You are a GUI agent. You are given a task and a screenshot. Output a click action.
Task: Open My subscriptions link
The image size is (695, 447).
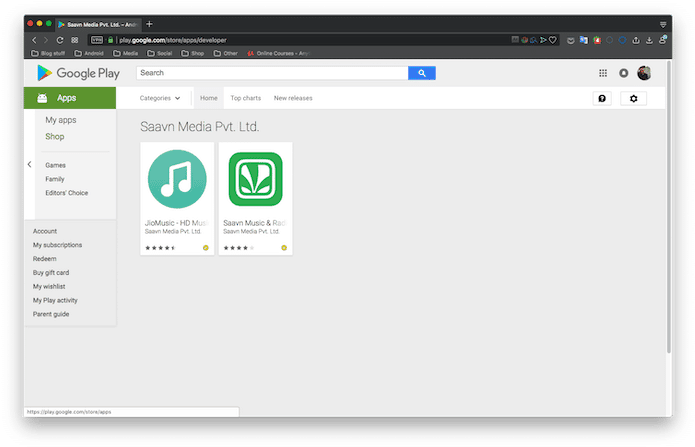(57, 245)
